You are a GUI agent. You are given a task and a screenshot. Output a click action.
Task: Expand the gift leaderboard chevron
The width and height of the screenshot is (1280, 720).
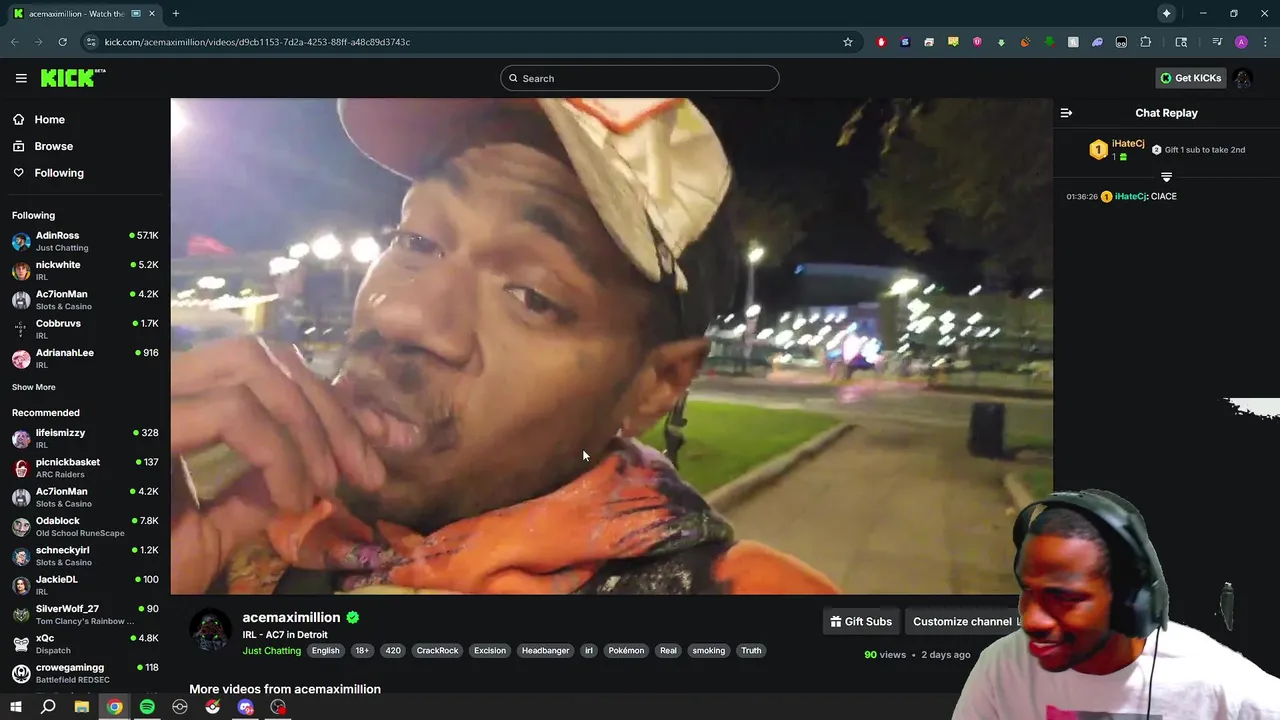(1166, 177)
